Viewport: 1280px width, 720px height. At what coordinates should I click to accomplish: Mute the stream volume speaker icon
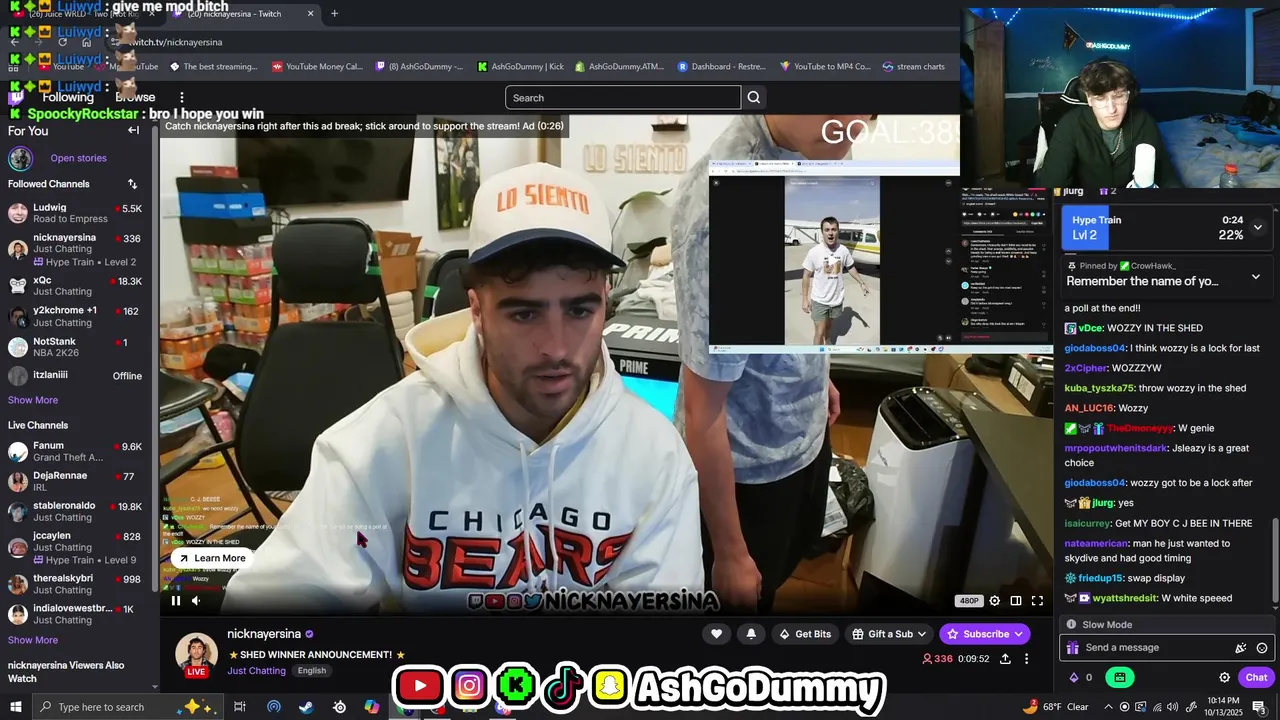[x=196, y=600]
